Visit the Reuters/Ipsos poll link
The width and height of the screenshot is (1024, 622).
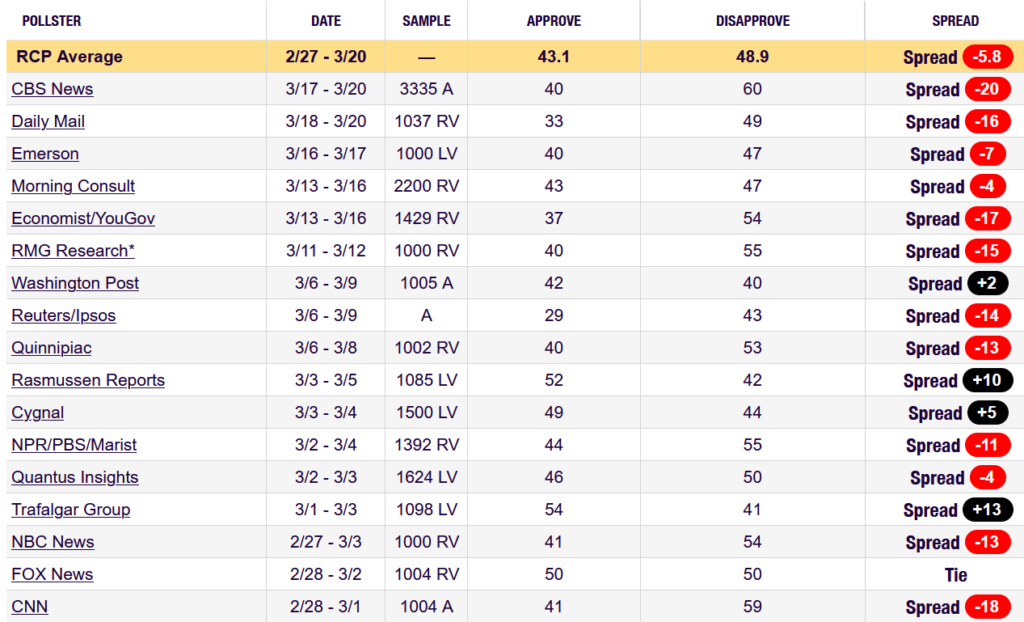63,316
